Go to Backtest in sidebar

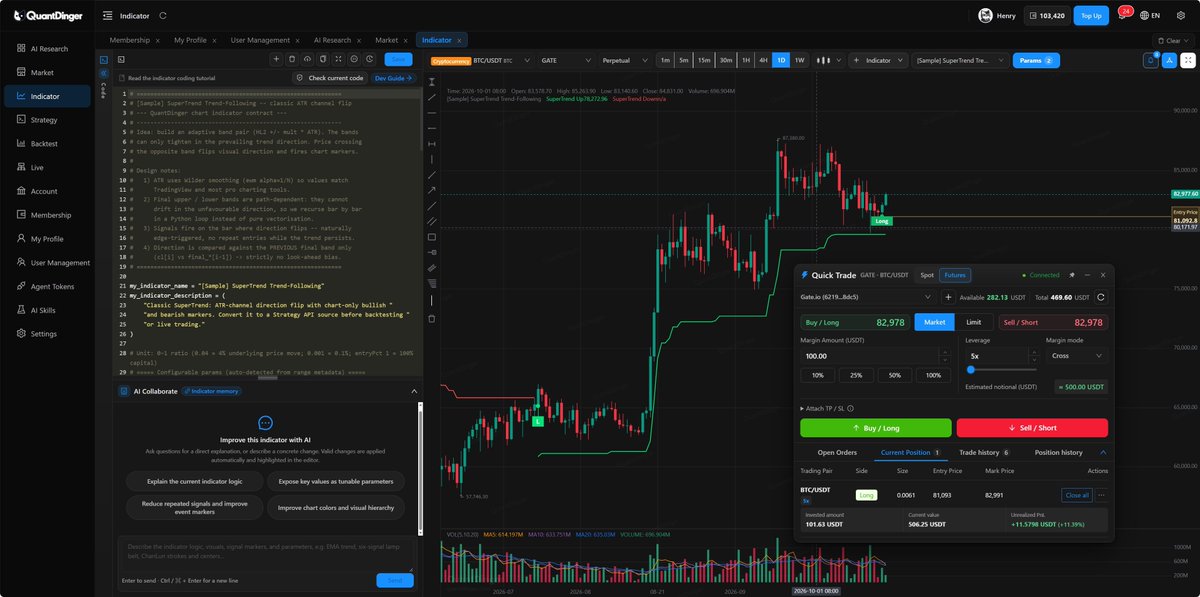click(48, 143)
